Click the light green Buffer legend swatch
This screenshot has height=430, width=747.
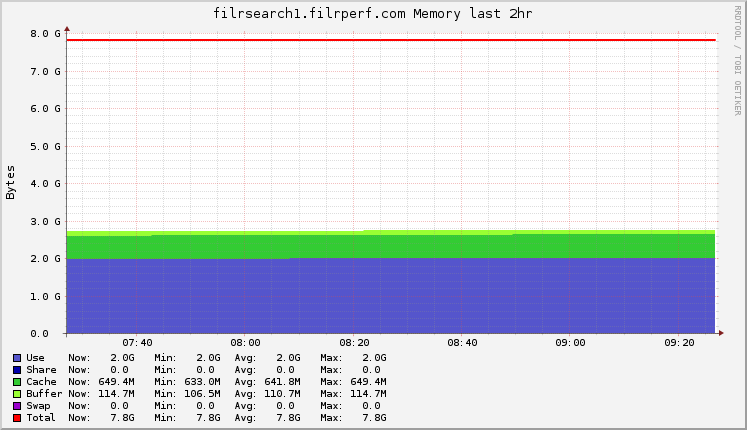17,394
